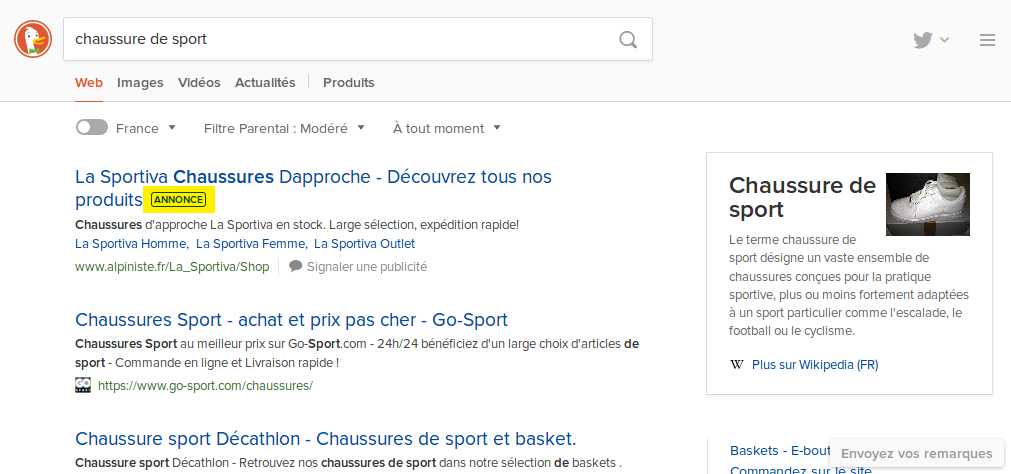
Task: Open the Actualités tab
Action: [x=265, y=83]
